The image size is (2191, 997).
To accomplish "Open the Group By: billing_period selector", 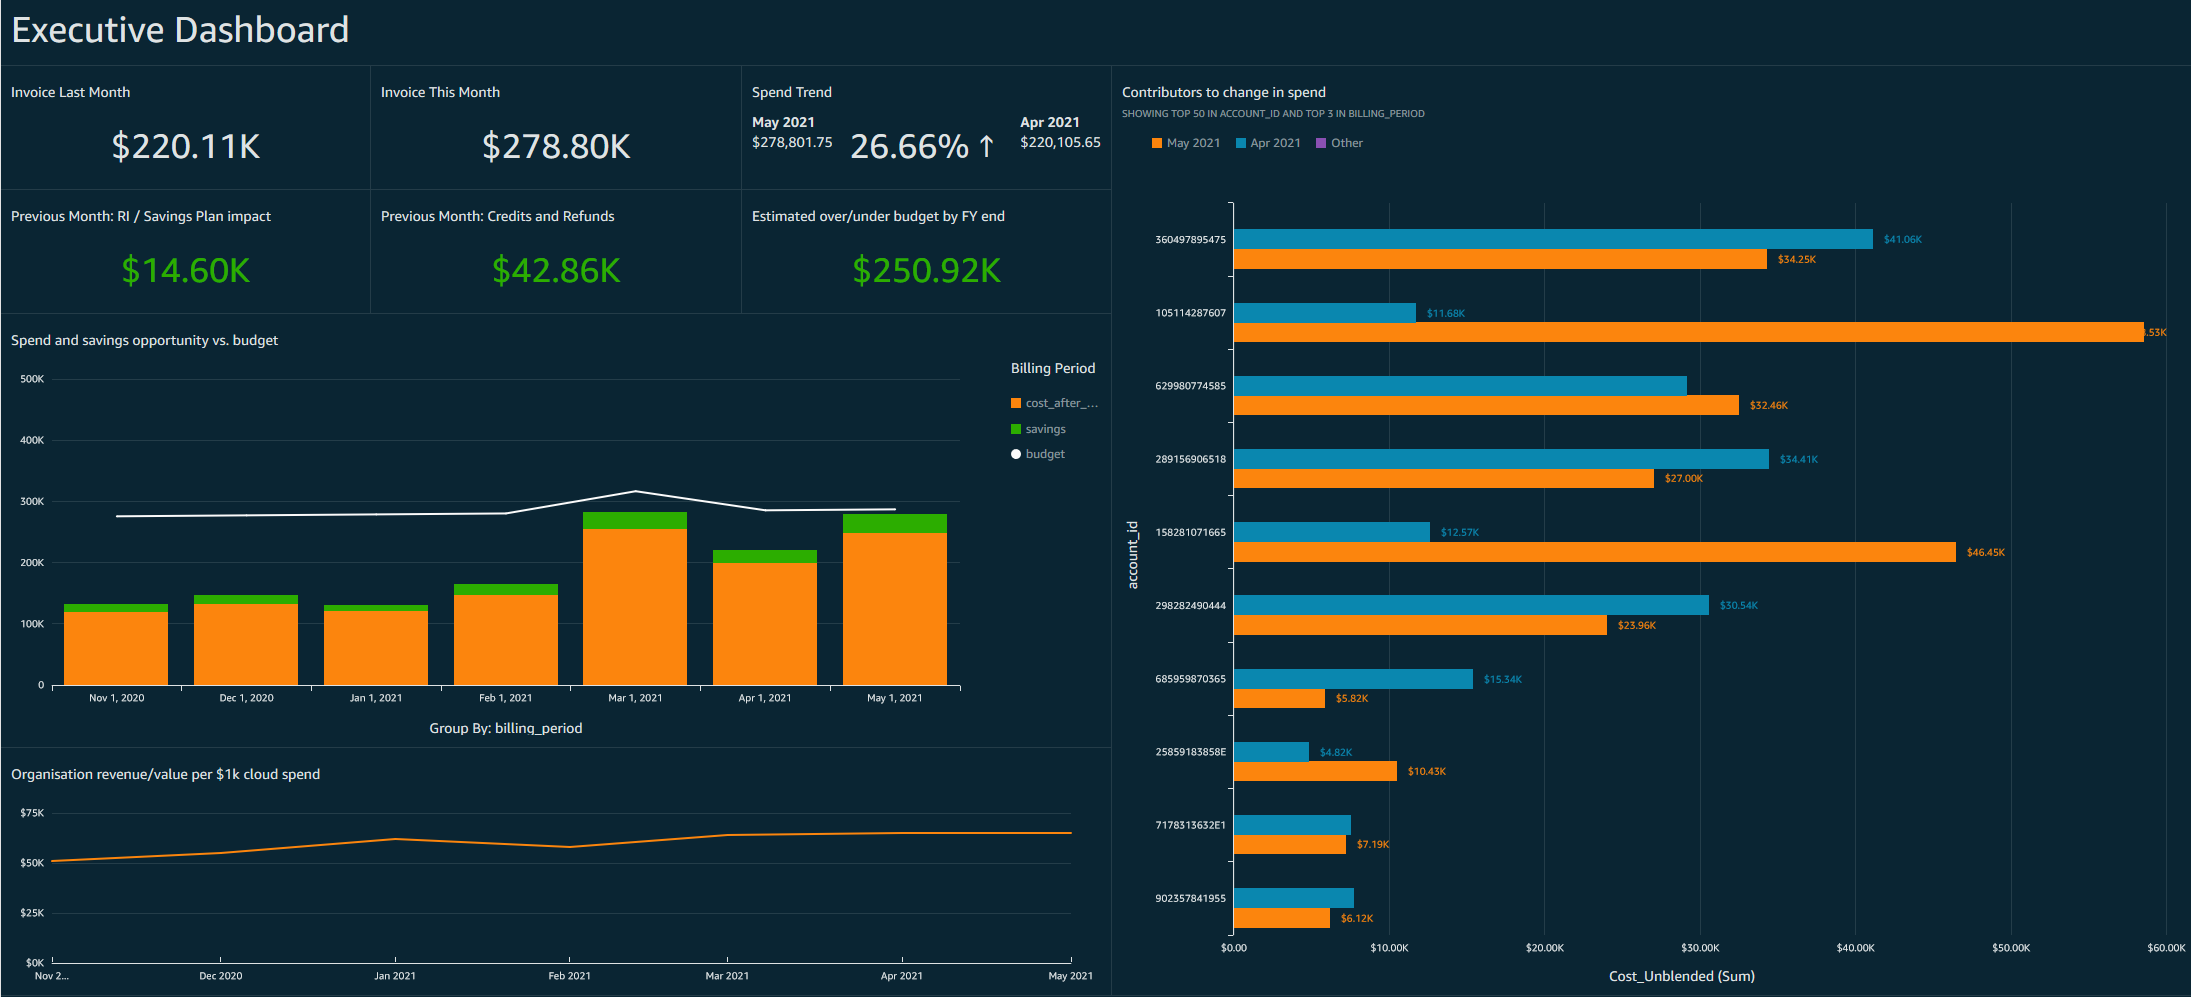I will pos(506,728).
